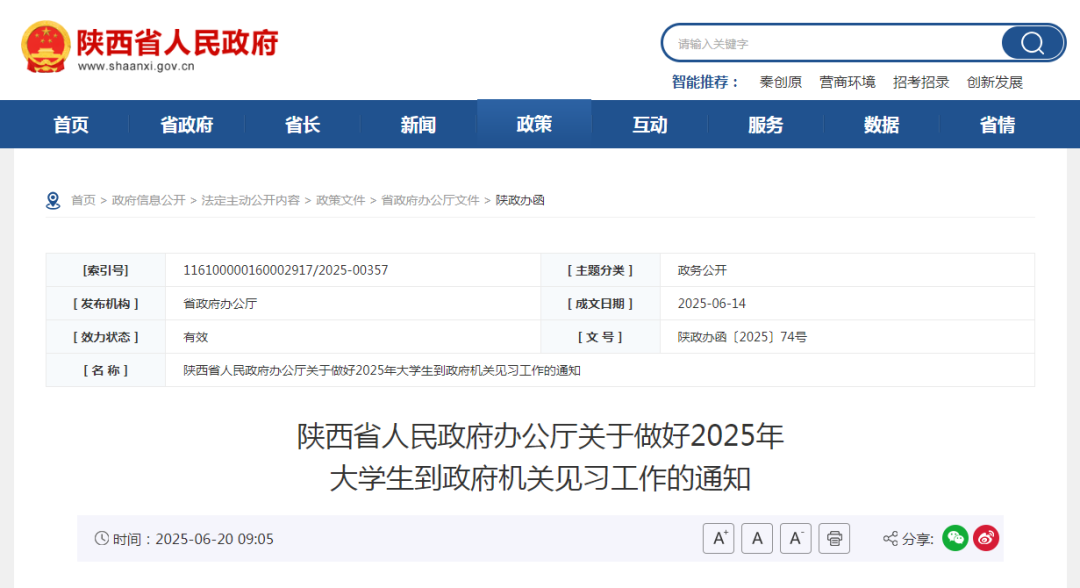This screenshot has height=588, width=1080.
Task: Click the 发布机构 field label
Action: click(105, 304)
